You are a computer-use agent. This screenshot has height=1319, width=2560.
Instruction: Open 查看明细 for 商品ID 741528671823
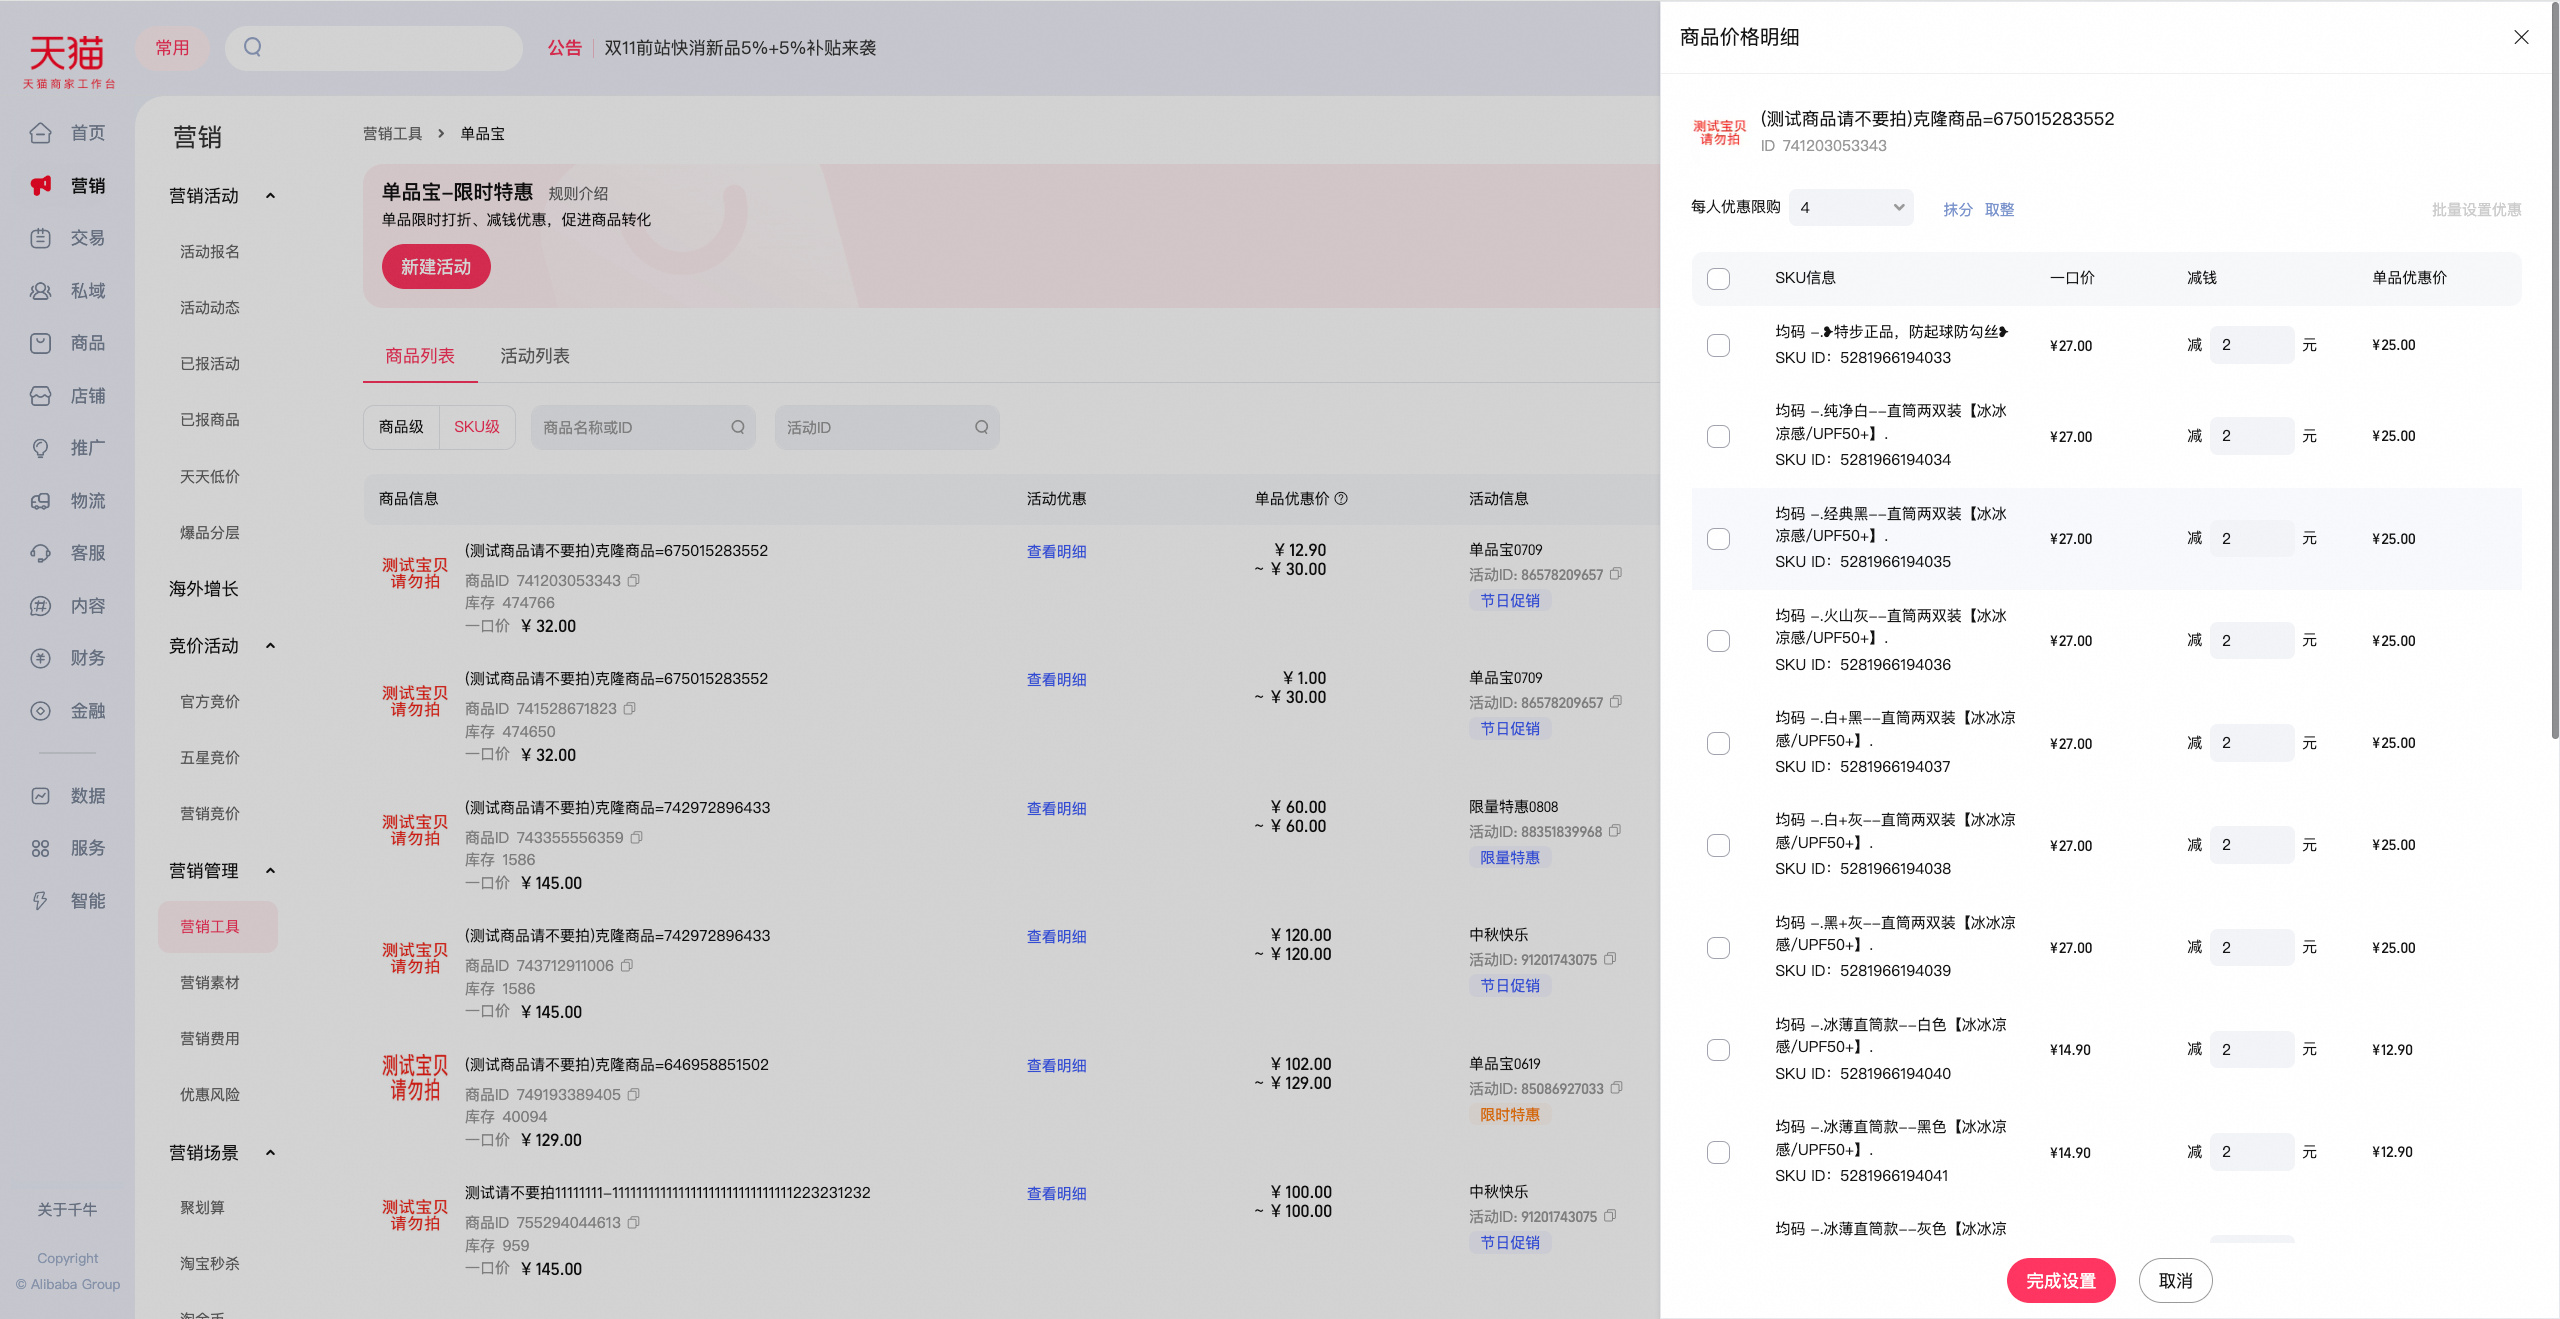(x=1057, y=680)
